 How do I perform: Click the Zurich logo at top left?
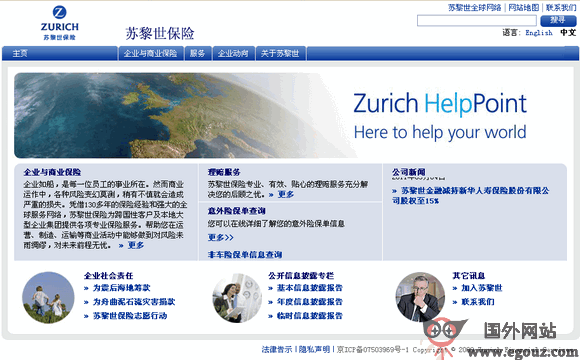[59, 23]
